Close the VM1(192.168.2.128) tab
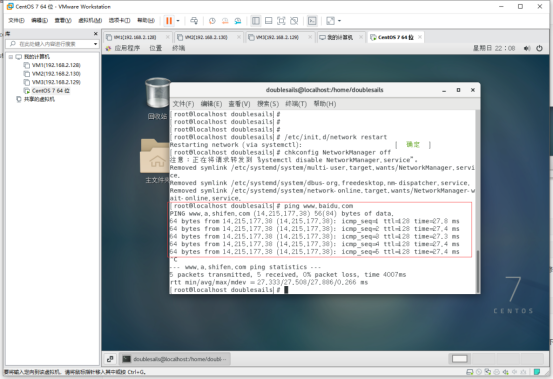 [x=168, y=37]
